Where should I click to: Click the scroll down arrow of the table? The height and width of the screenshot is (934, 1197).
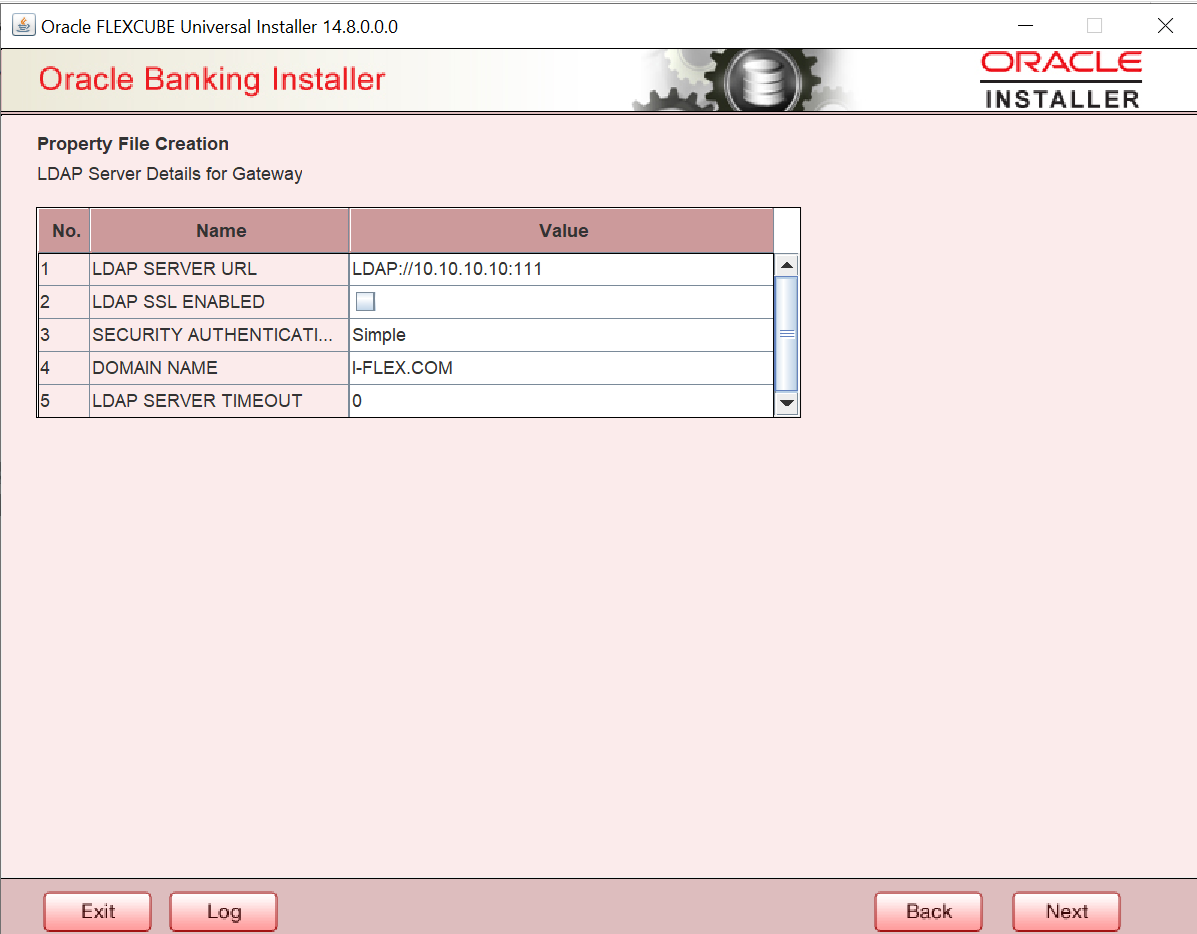click(x=786, y=403)
